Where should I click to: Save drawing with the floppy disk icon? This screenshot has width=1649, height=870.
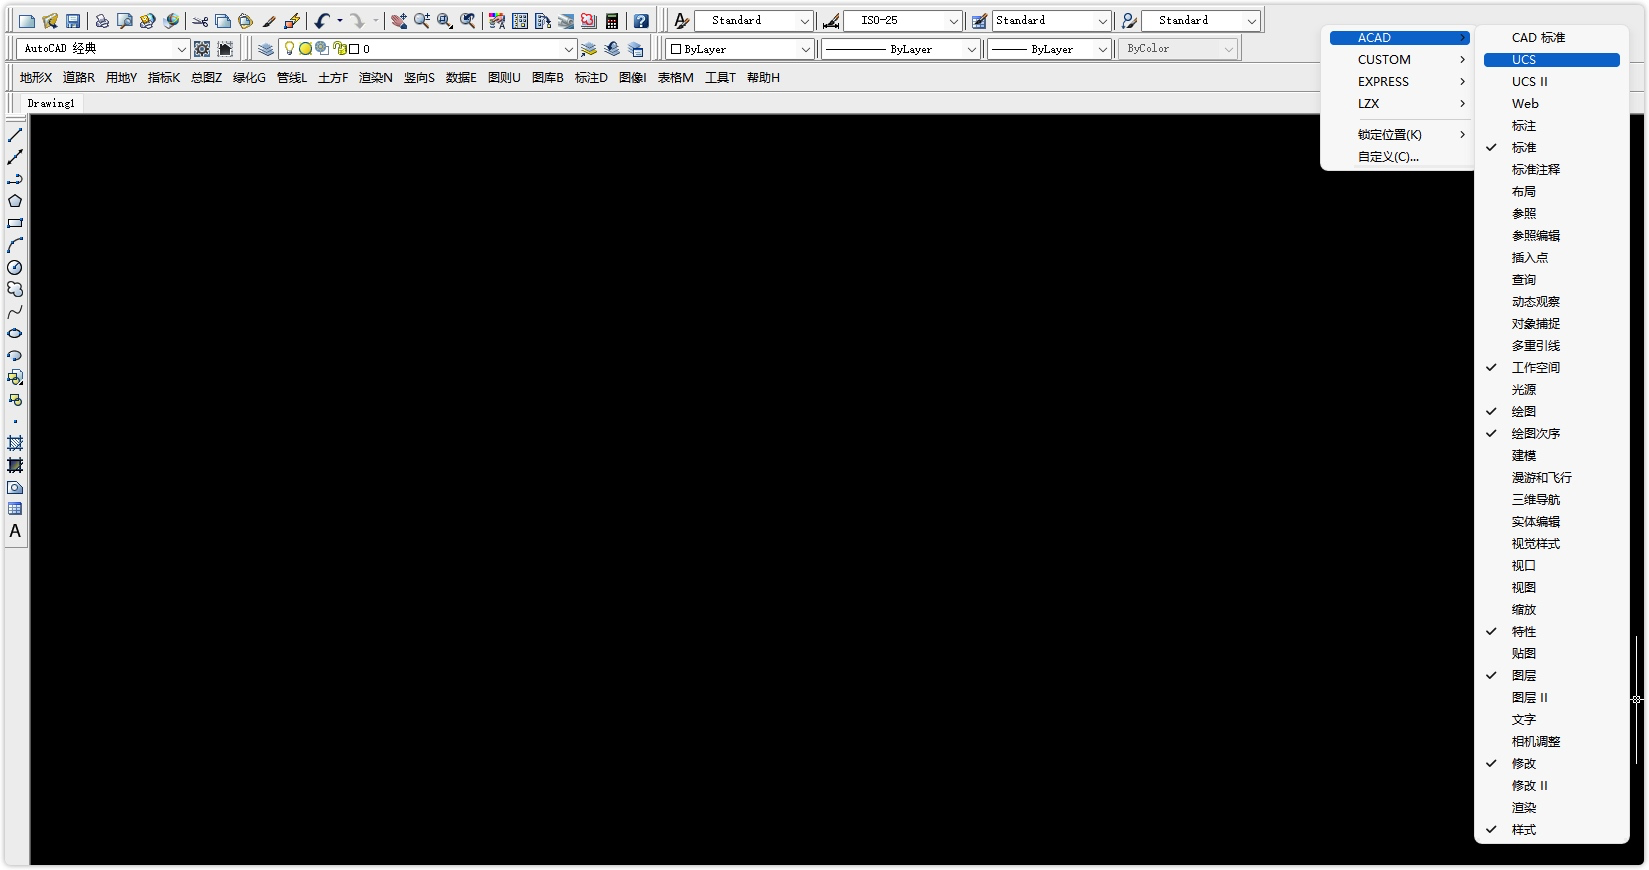pos(73,21)
